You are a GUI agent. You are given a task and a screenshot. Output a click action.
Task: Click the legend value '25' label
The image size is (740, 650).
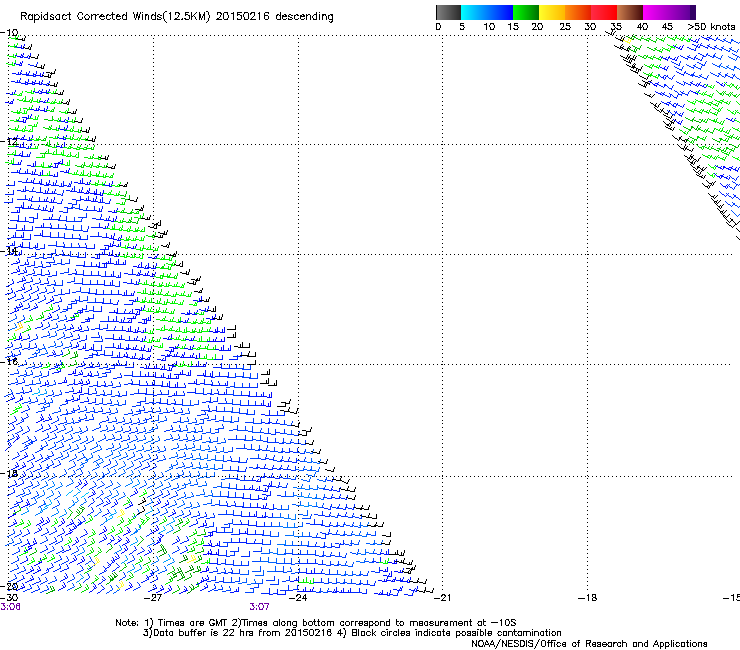pos(565,27)
